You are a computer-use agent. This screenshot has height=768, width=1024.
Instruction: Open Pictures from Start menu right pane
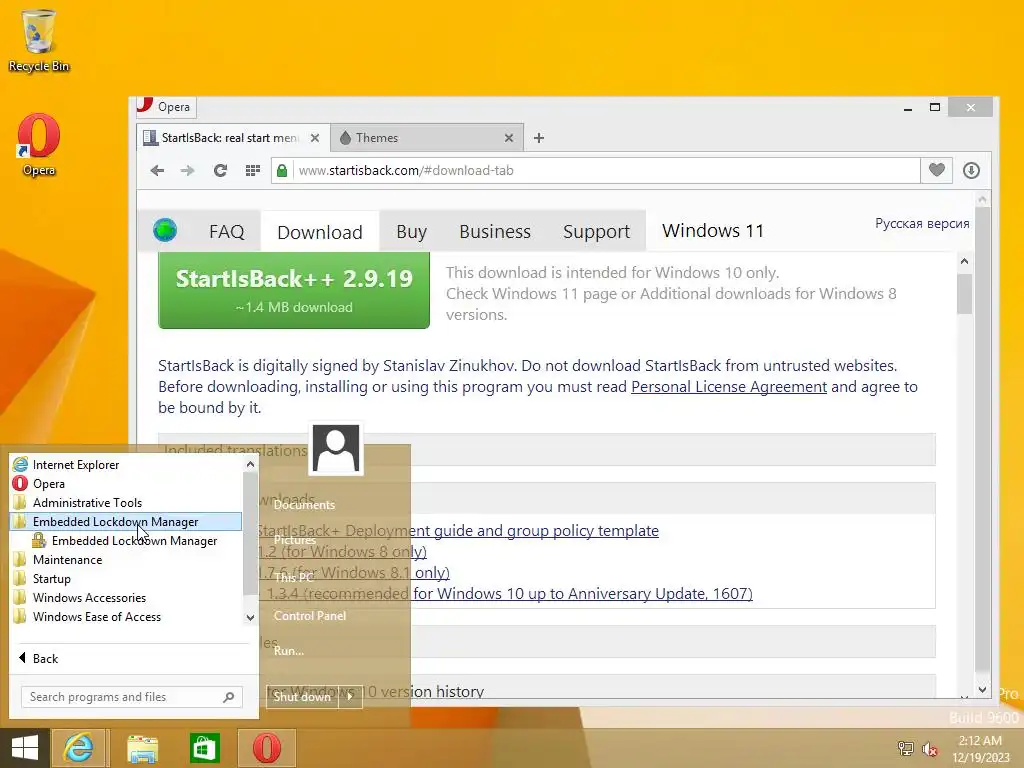(295, 539)
